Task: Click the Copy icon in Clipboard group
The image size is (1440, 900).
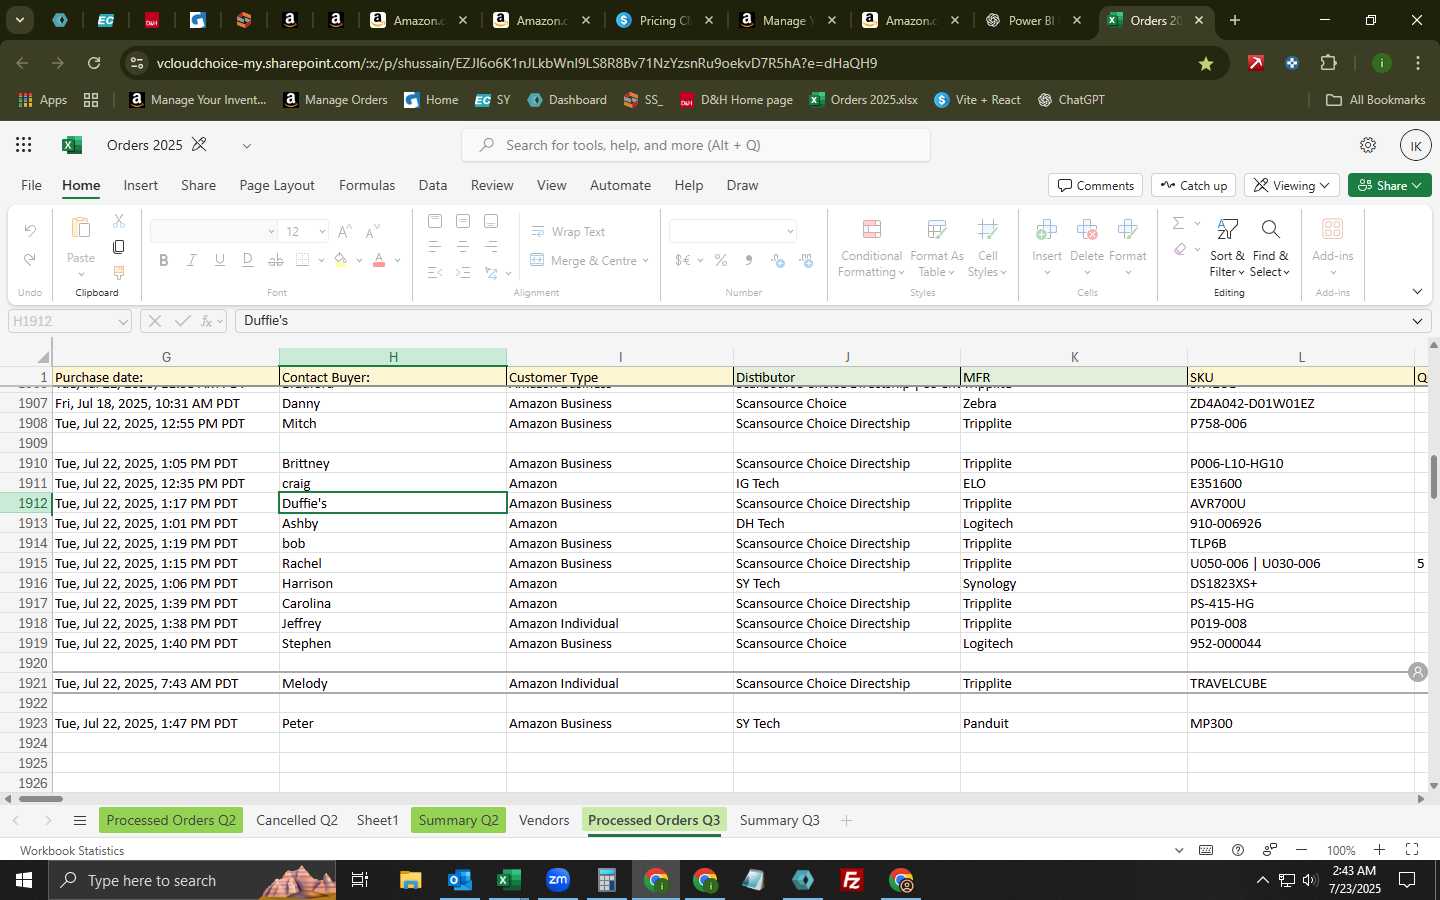Action: click(x=119, y=246)
